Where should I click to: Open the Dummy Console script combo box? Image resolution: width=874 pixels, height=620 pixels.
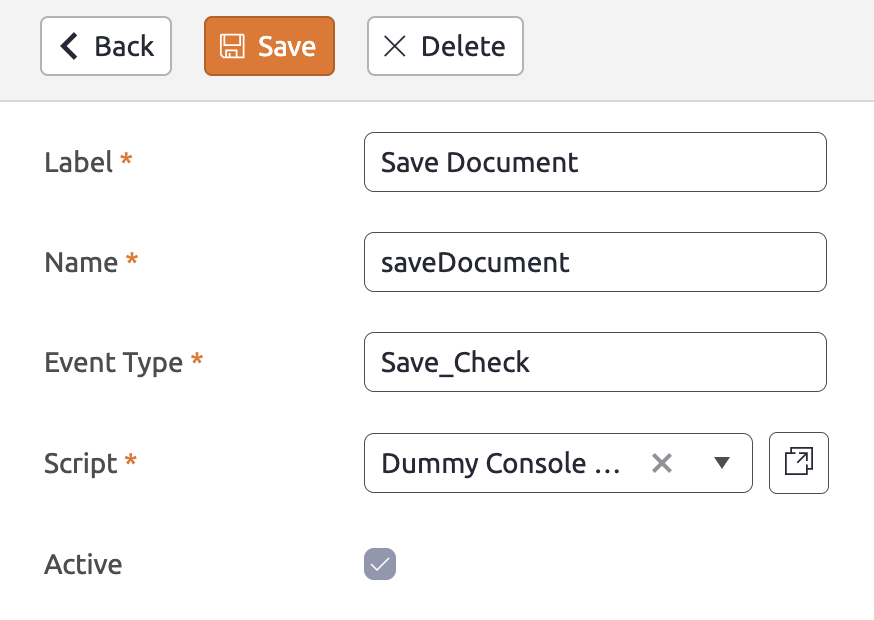[x=559, y=463]
